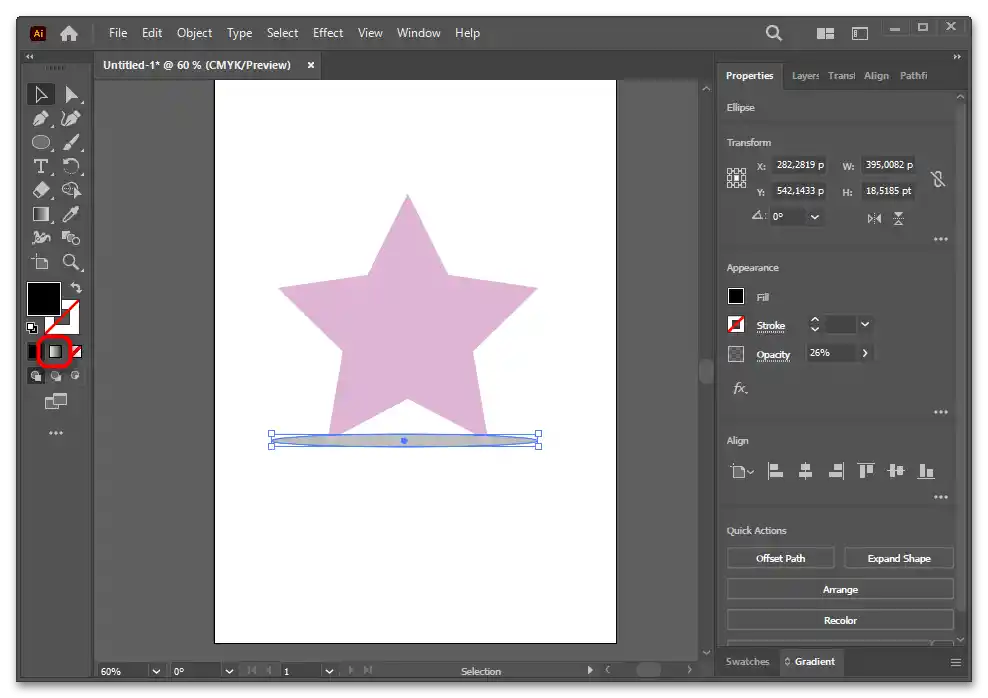Switch to the Layers panel tab
The height and width of the screenshot is (698, 988).
(804, 76)
